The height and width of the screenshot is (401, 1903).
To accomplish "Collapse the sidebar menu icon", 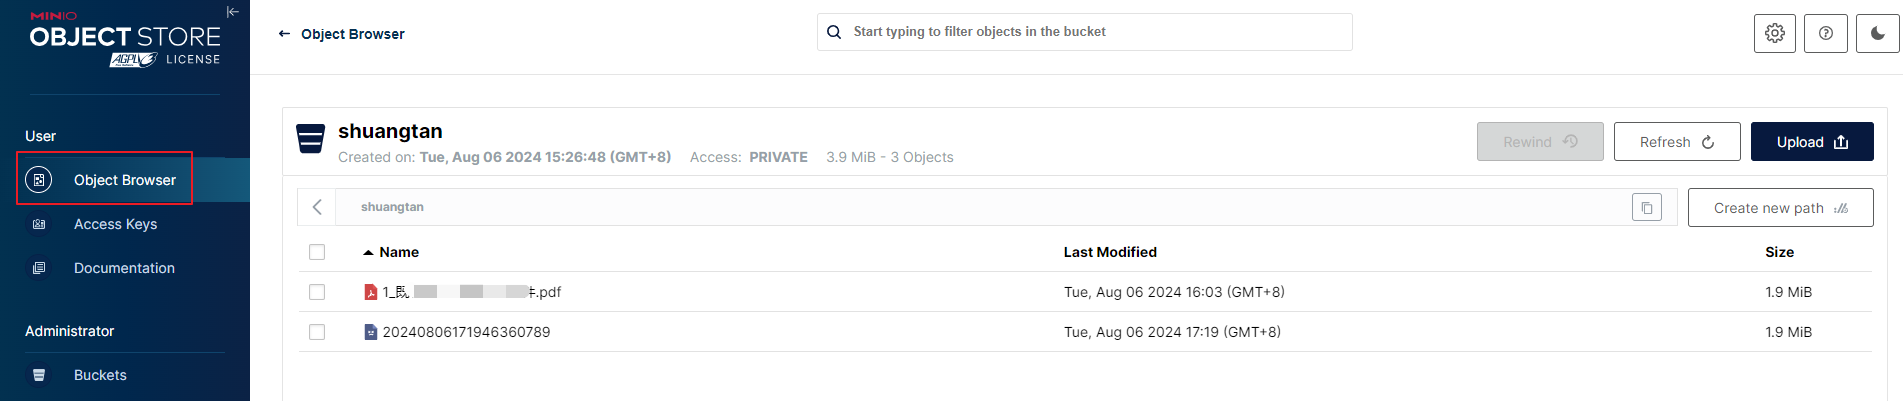I will click(x=232, y=12).
